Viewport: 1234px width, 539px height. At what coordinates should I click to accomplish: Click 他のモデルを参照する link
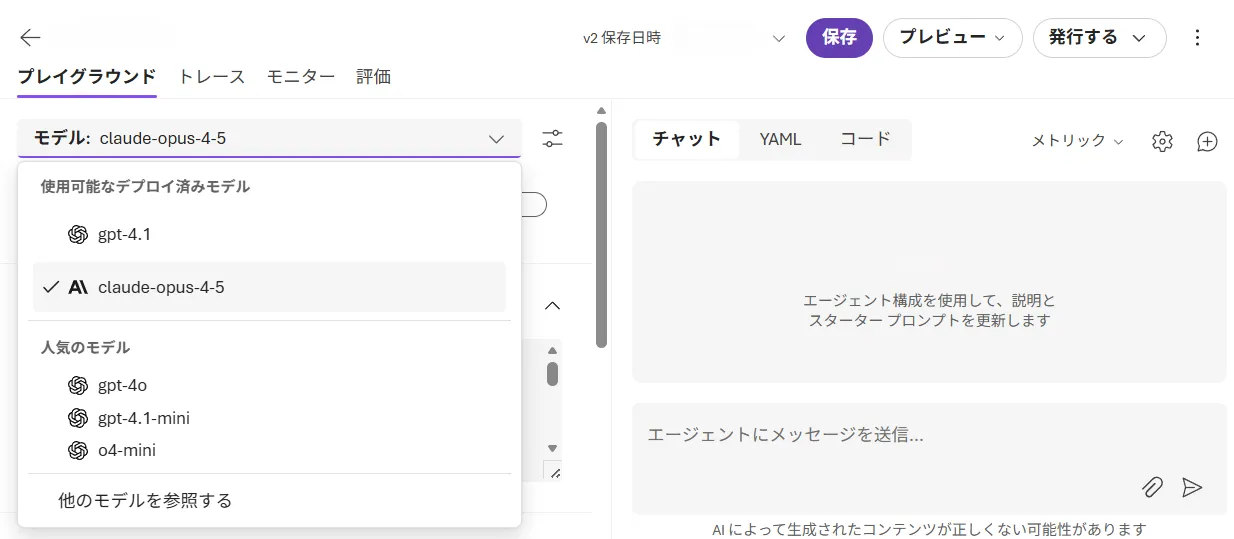(x=145, y=500)
